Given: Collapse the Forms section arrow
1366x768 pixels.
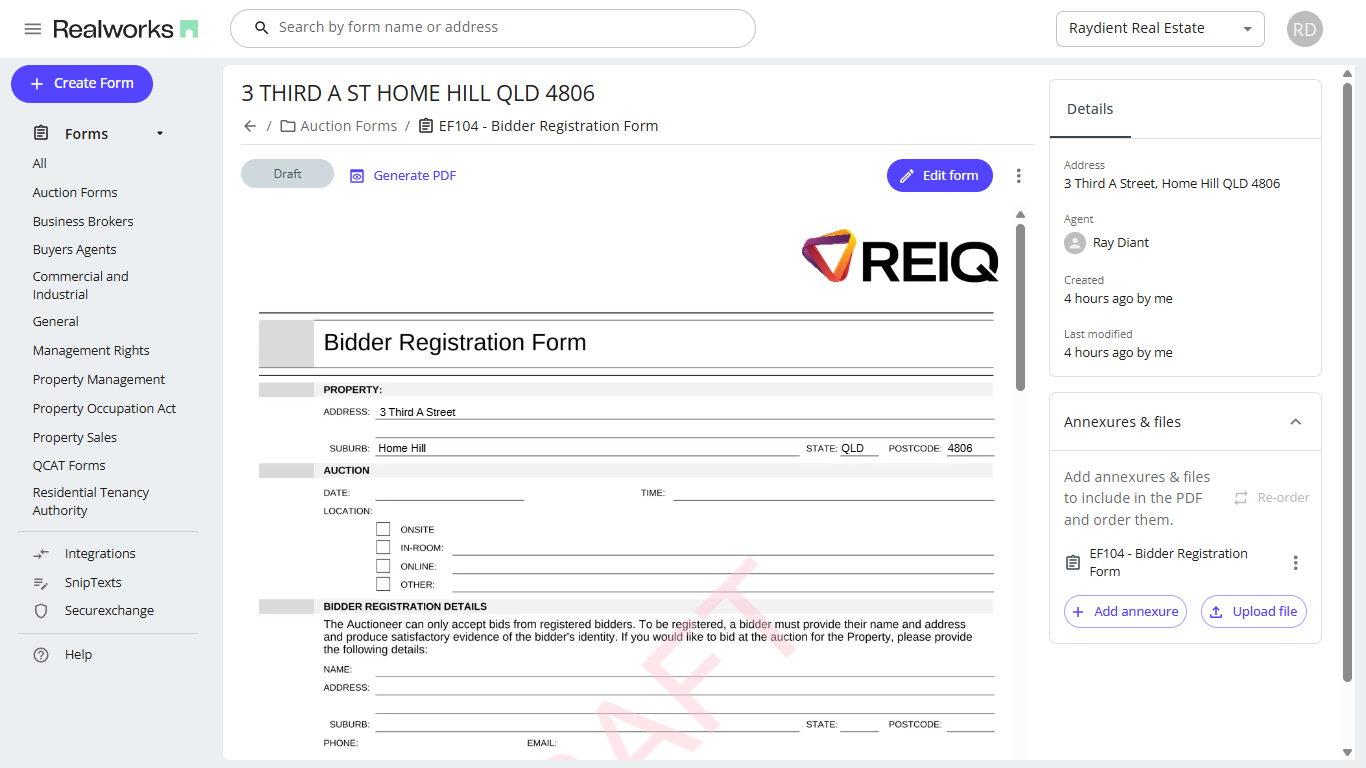Looking at the screenshot, I should click(160, 134).
